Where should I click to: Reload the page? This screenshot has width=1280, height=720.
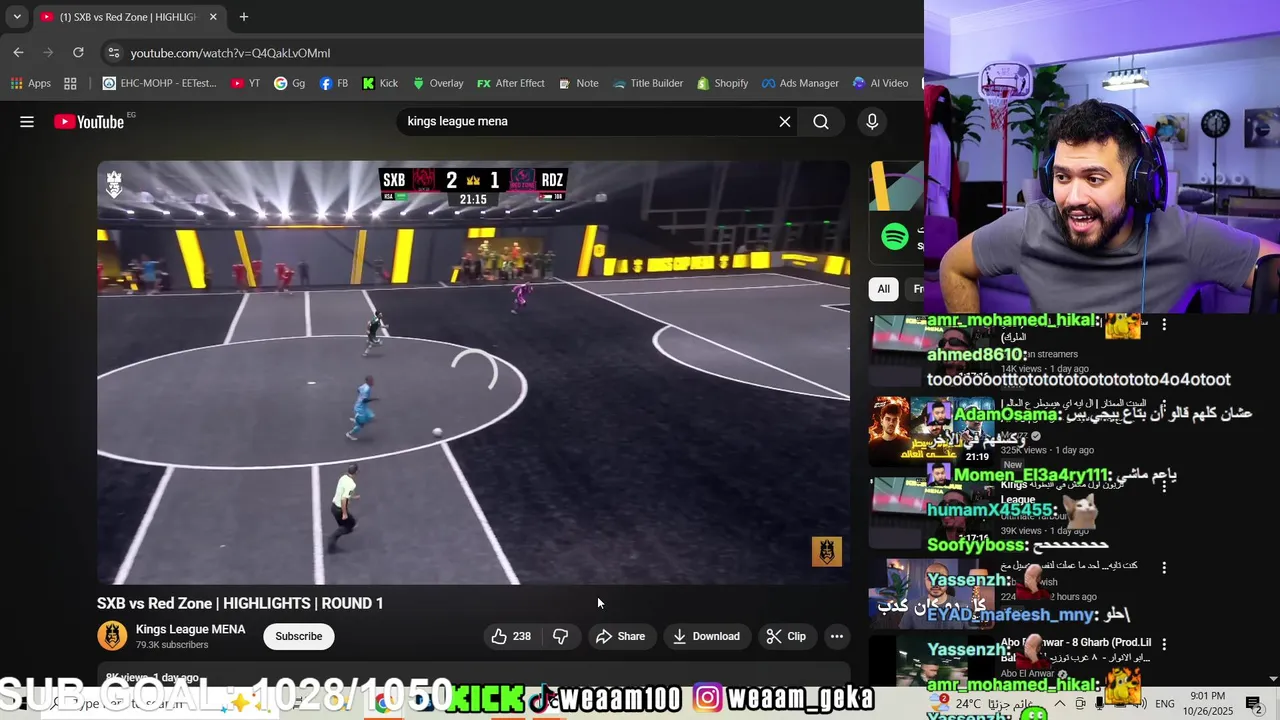click(78, 53)
